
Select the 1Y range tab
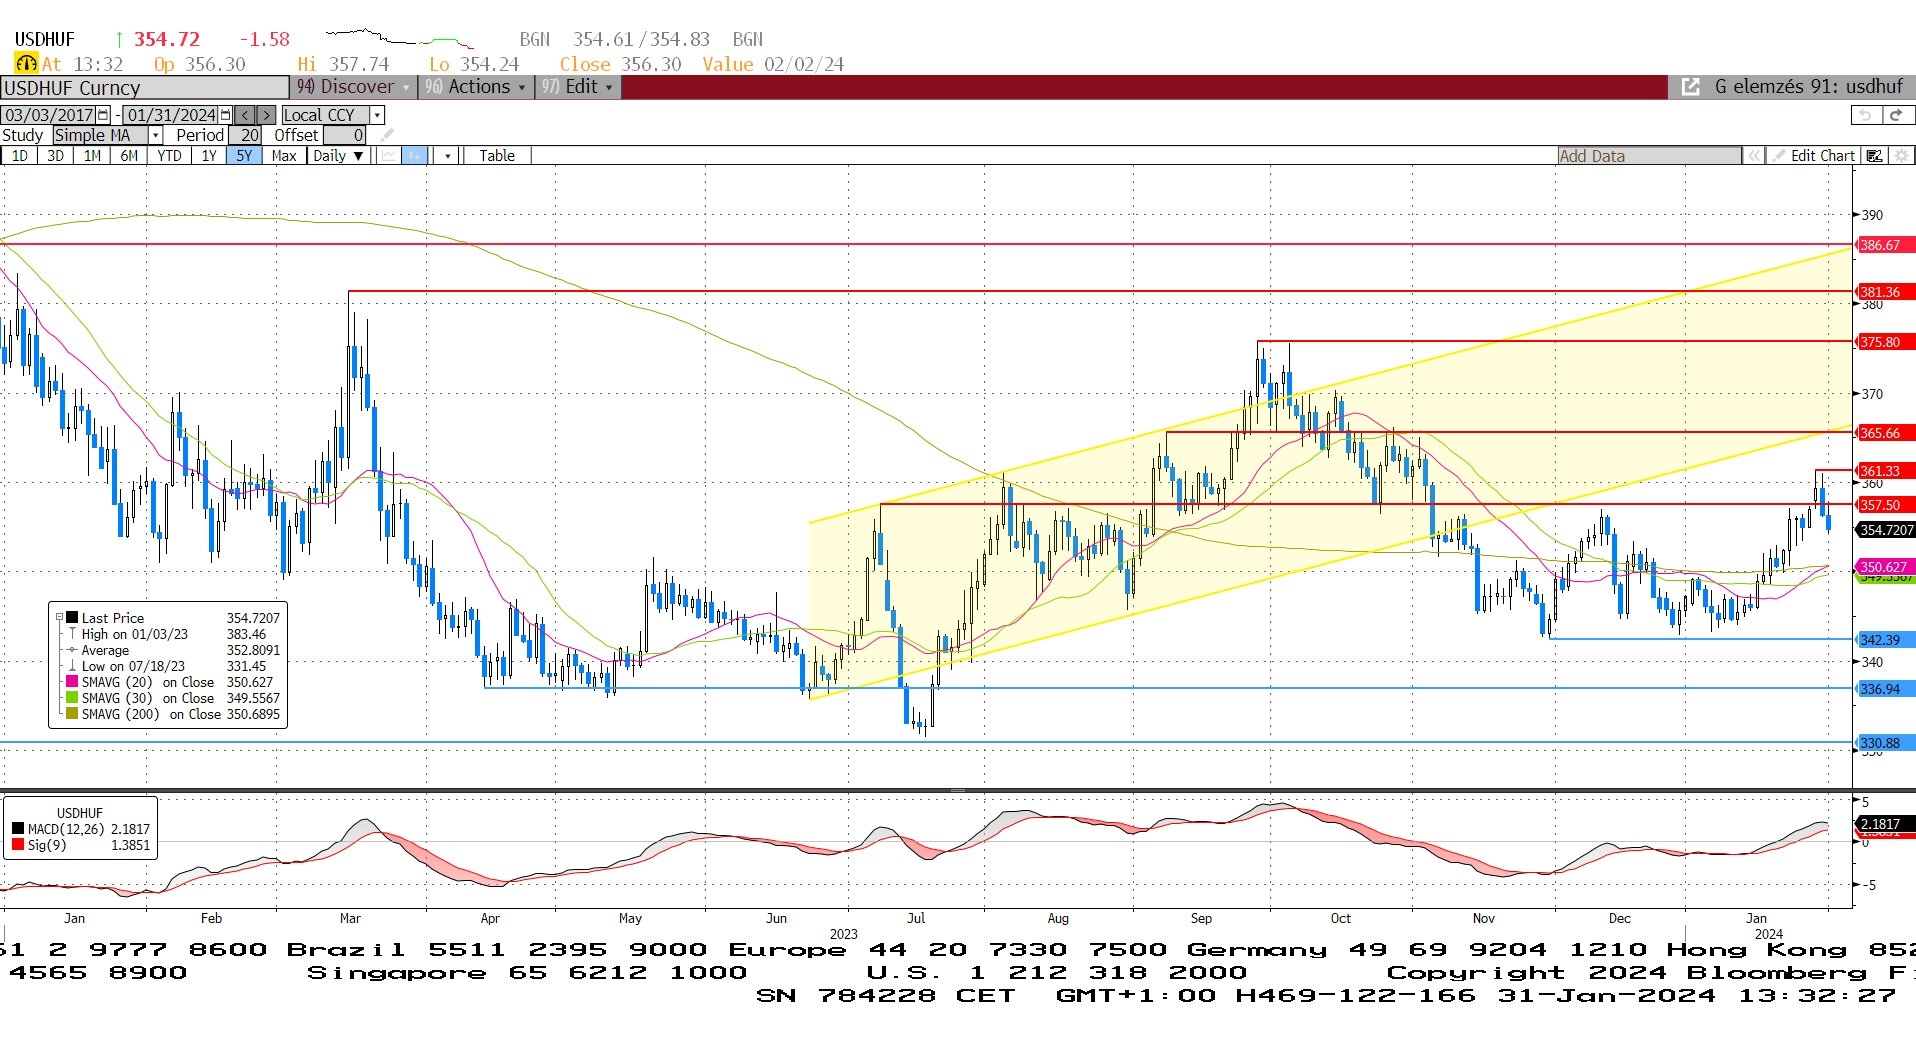tap(209, 156)
